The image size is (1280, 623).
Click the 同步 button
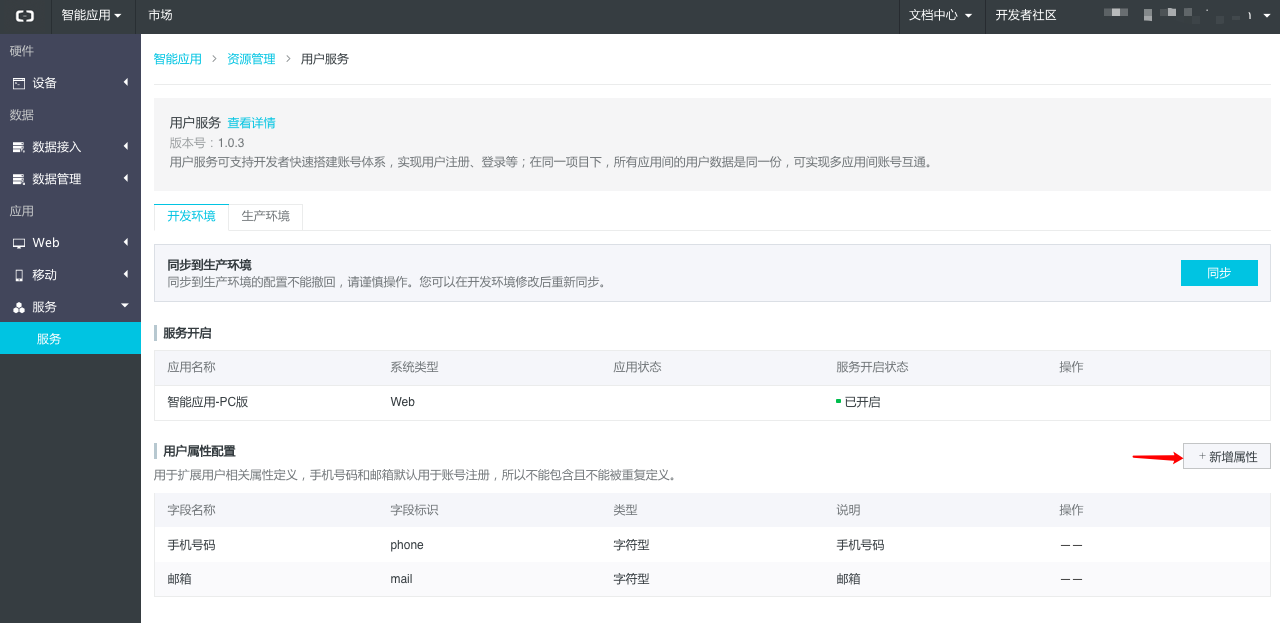pyautogui.click(x=1218, y=273)
